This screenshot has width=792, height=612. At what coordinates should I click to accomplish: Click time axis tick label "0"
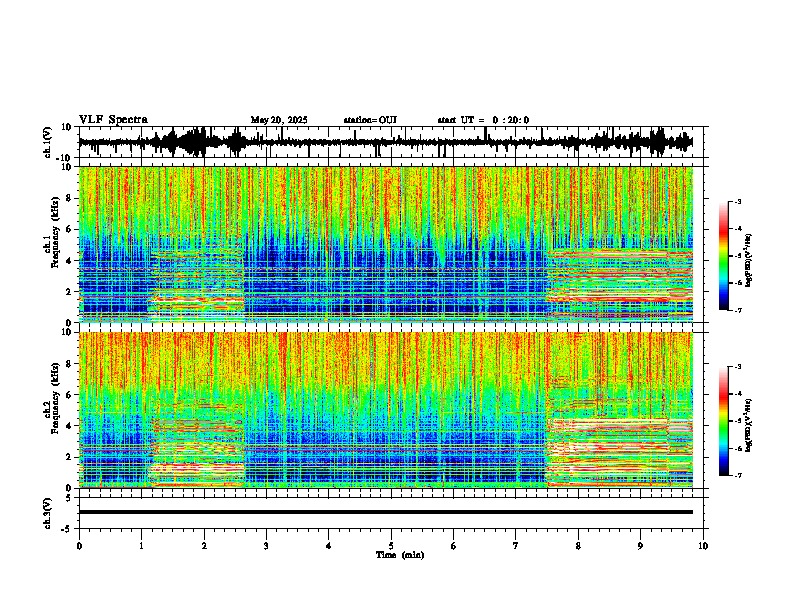tap(79, 546)
